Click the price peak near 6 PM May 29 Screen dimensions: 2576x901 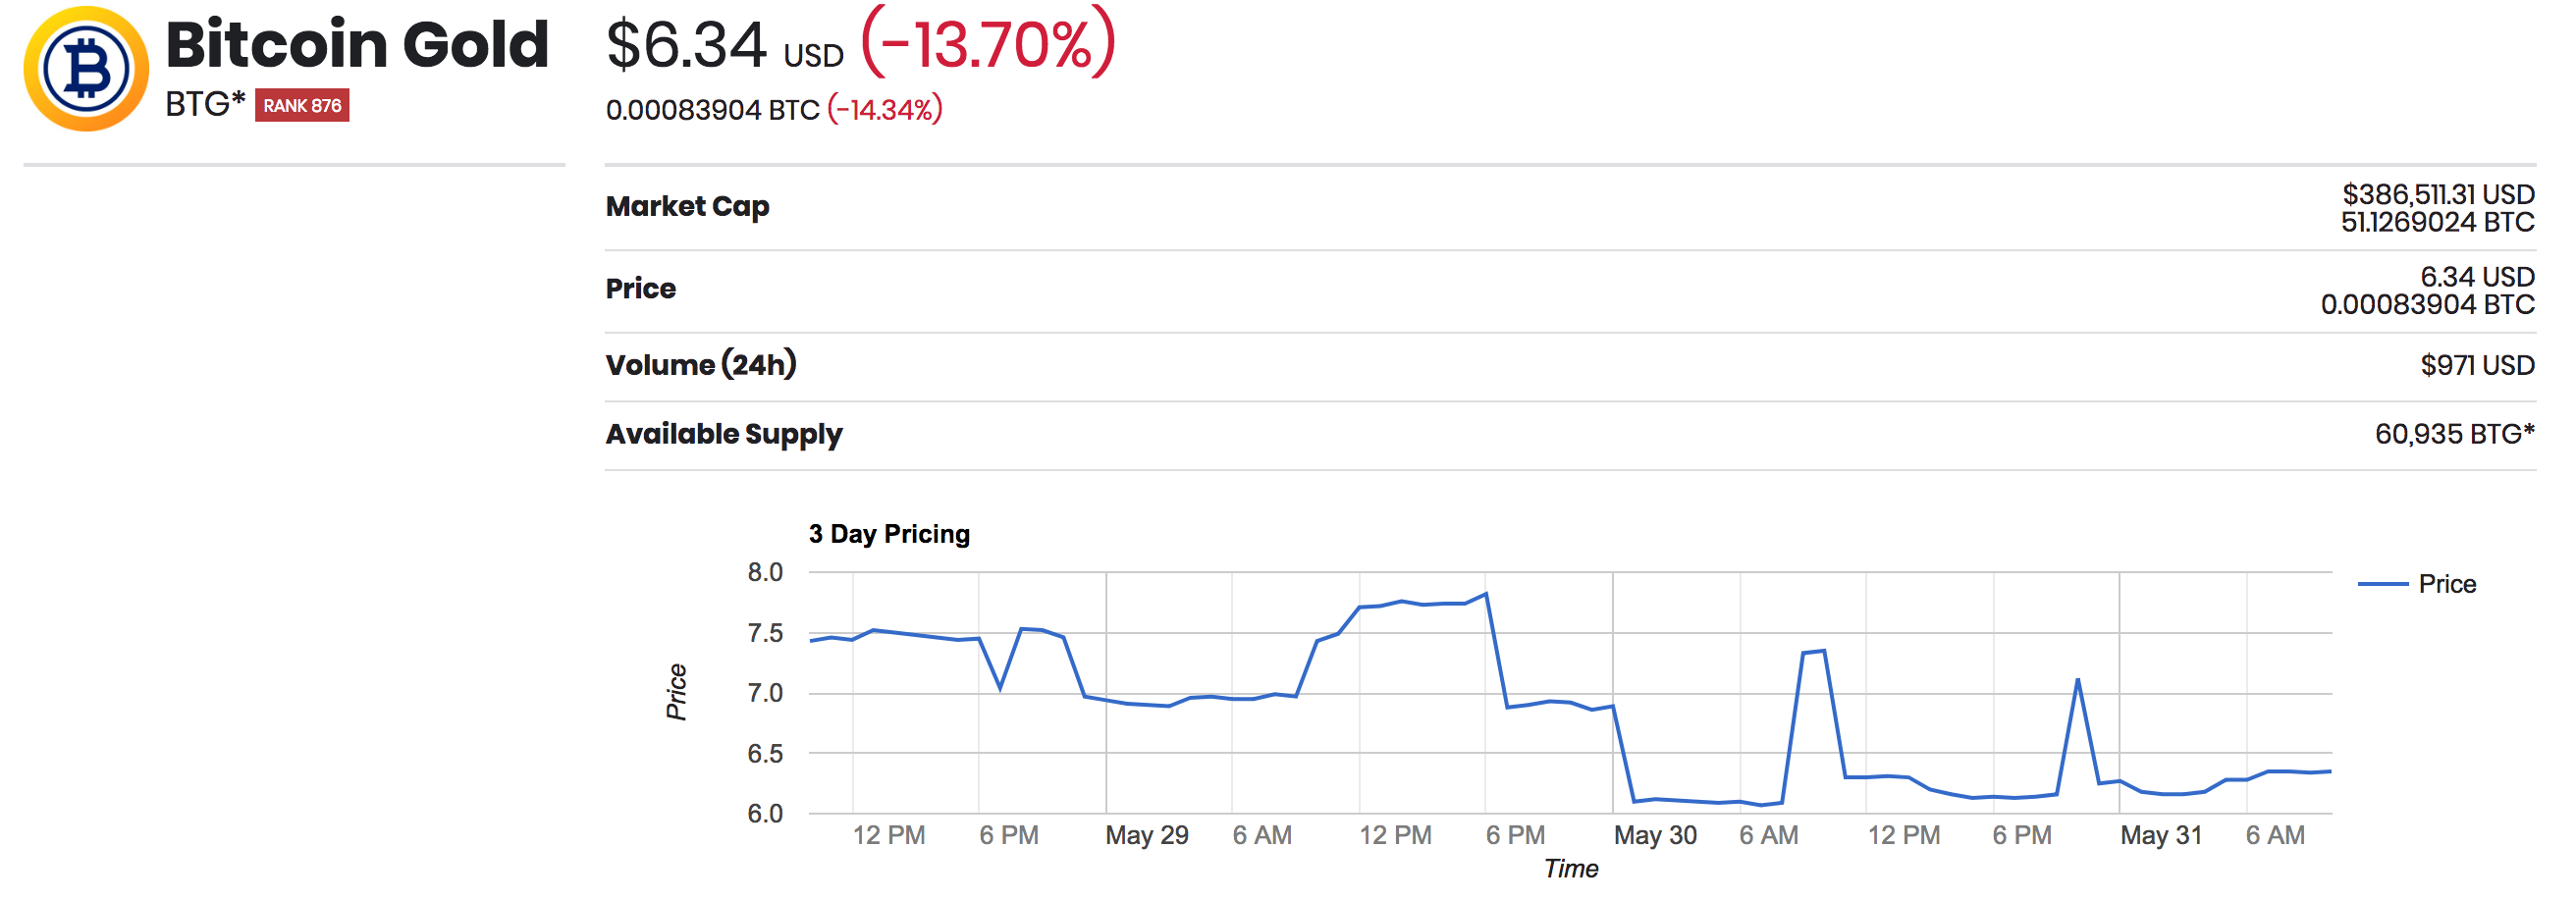pyautogui.click(x=1486, y=594)
